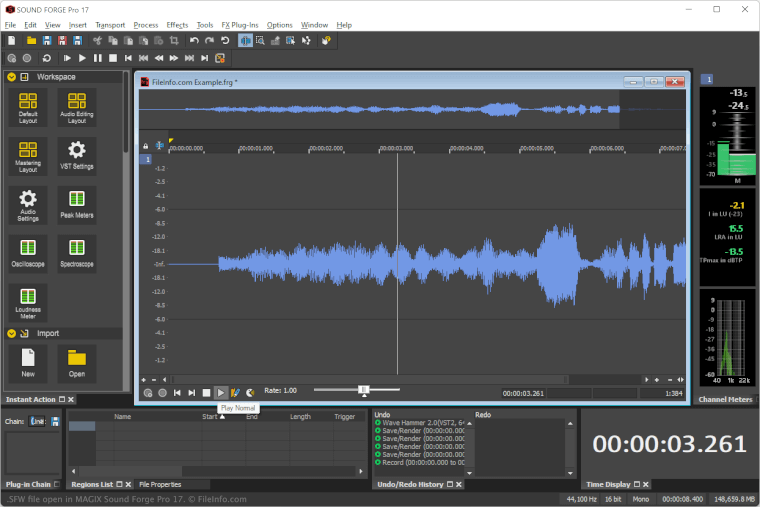
Task: Click the Spectroscope icon
Action: tap(77, 250)
